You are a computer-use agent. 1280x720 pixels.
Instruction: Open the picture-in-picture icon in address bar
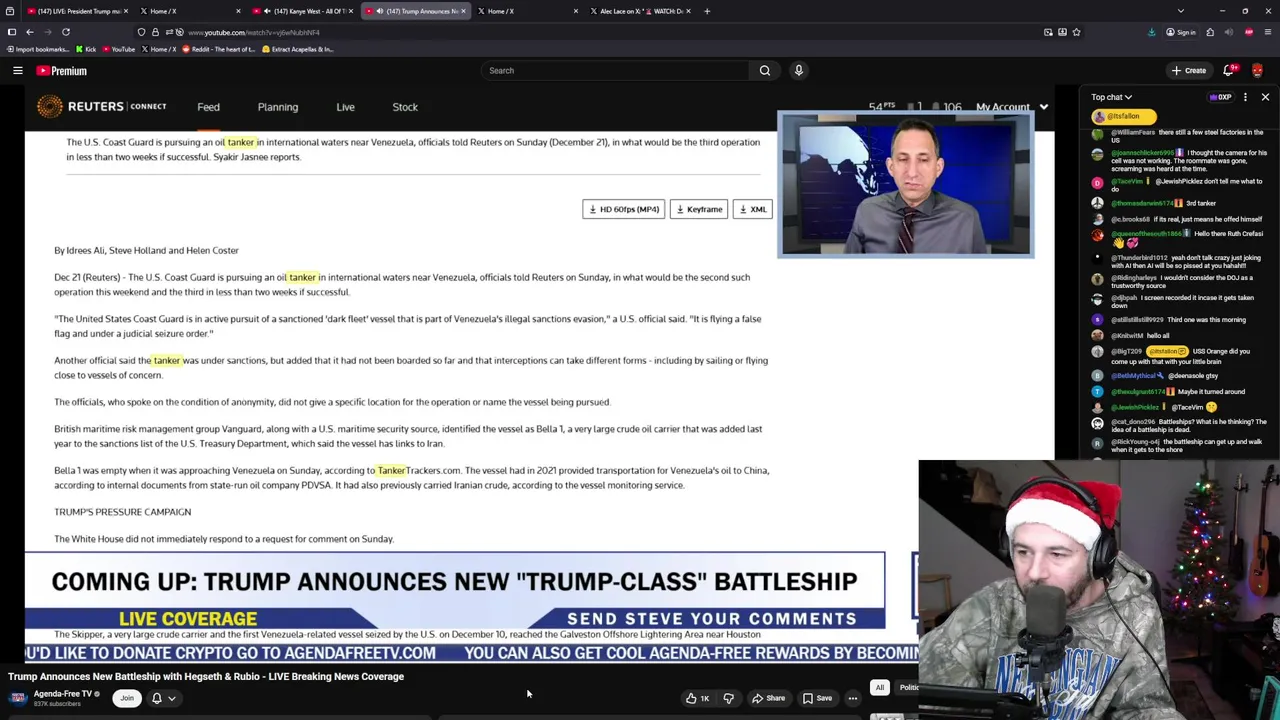tap(1048, 32)
